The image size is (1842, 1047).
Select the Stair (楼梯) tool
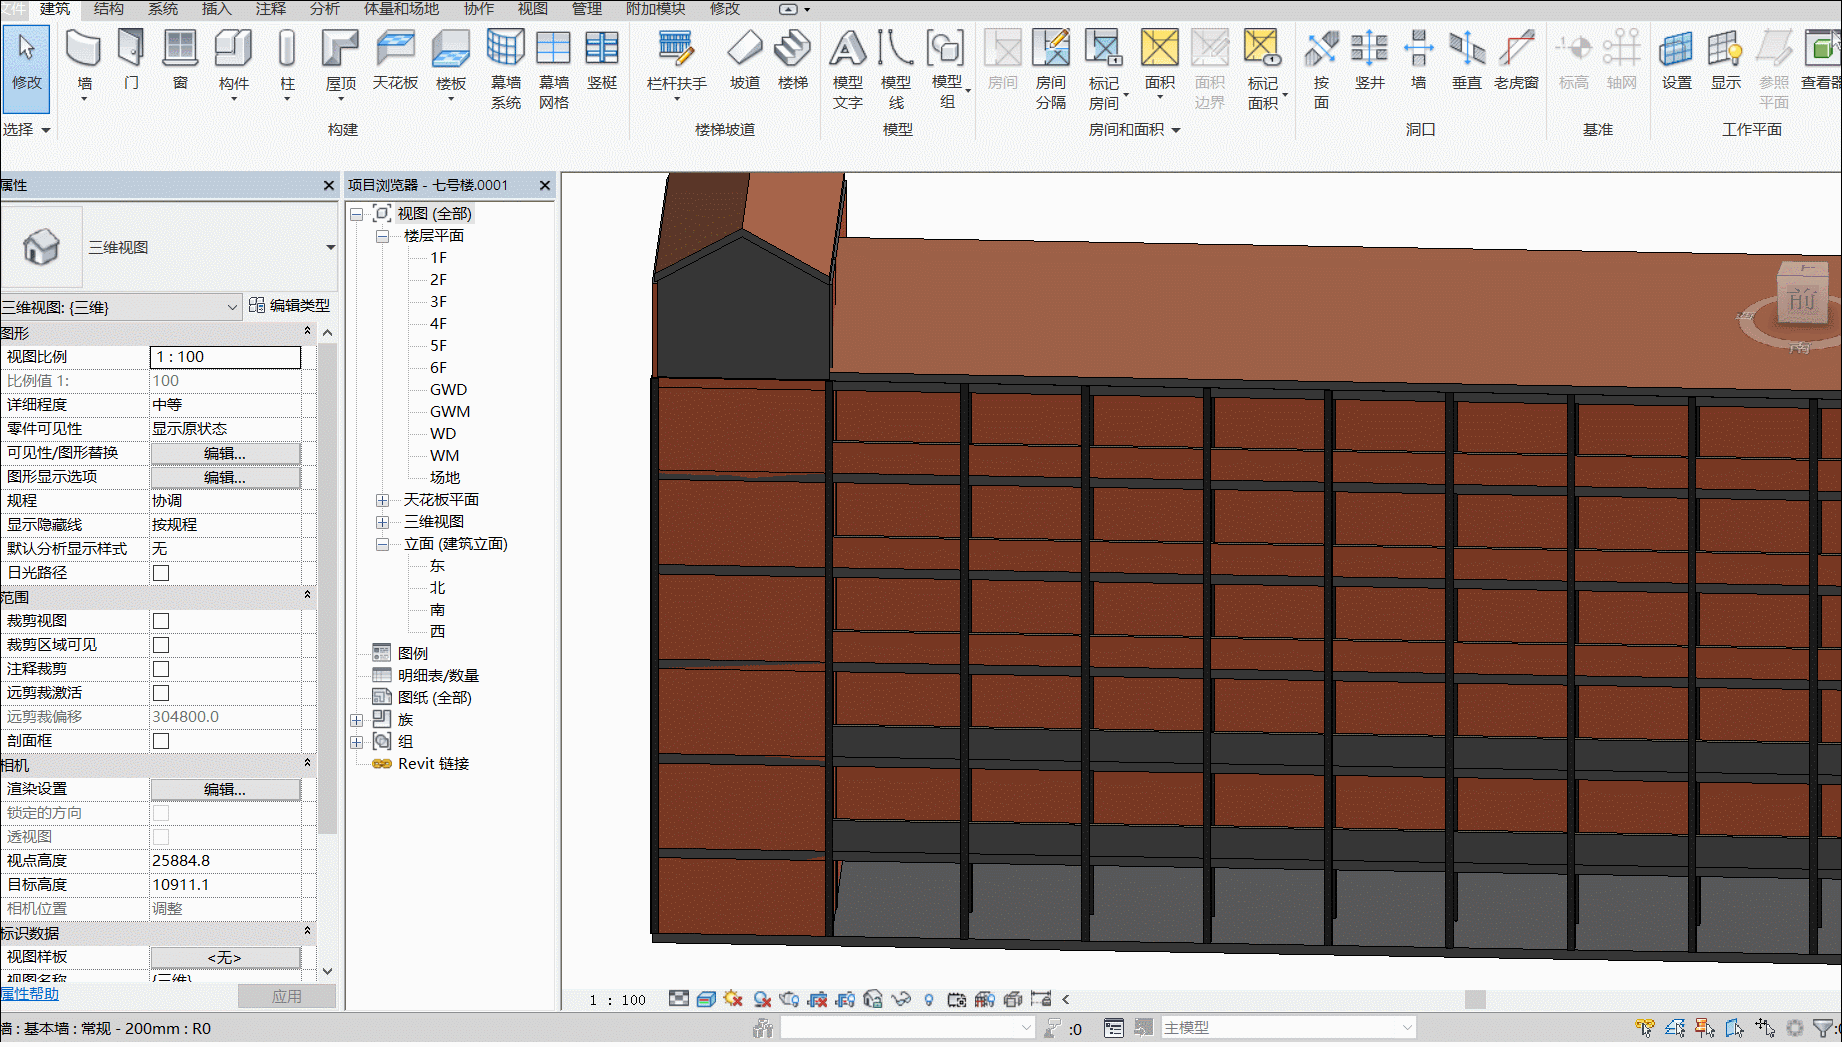coord(793,59)
